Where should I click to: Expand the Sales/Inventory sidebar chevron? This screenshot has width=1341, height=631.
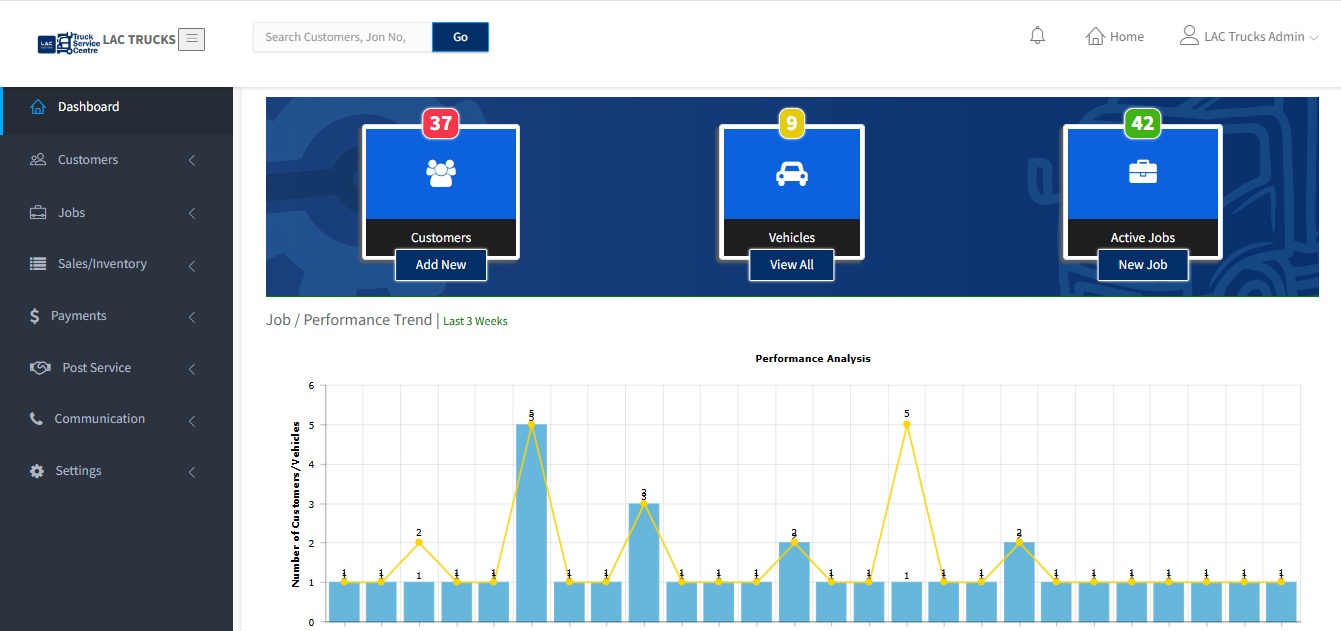coord(192,265)
